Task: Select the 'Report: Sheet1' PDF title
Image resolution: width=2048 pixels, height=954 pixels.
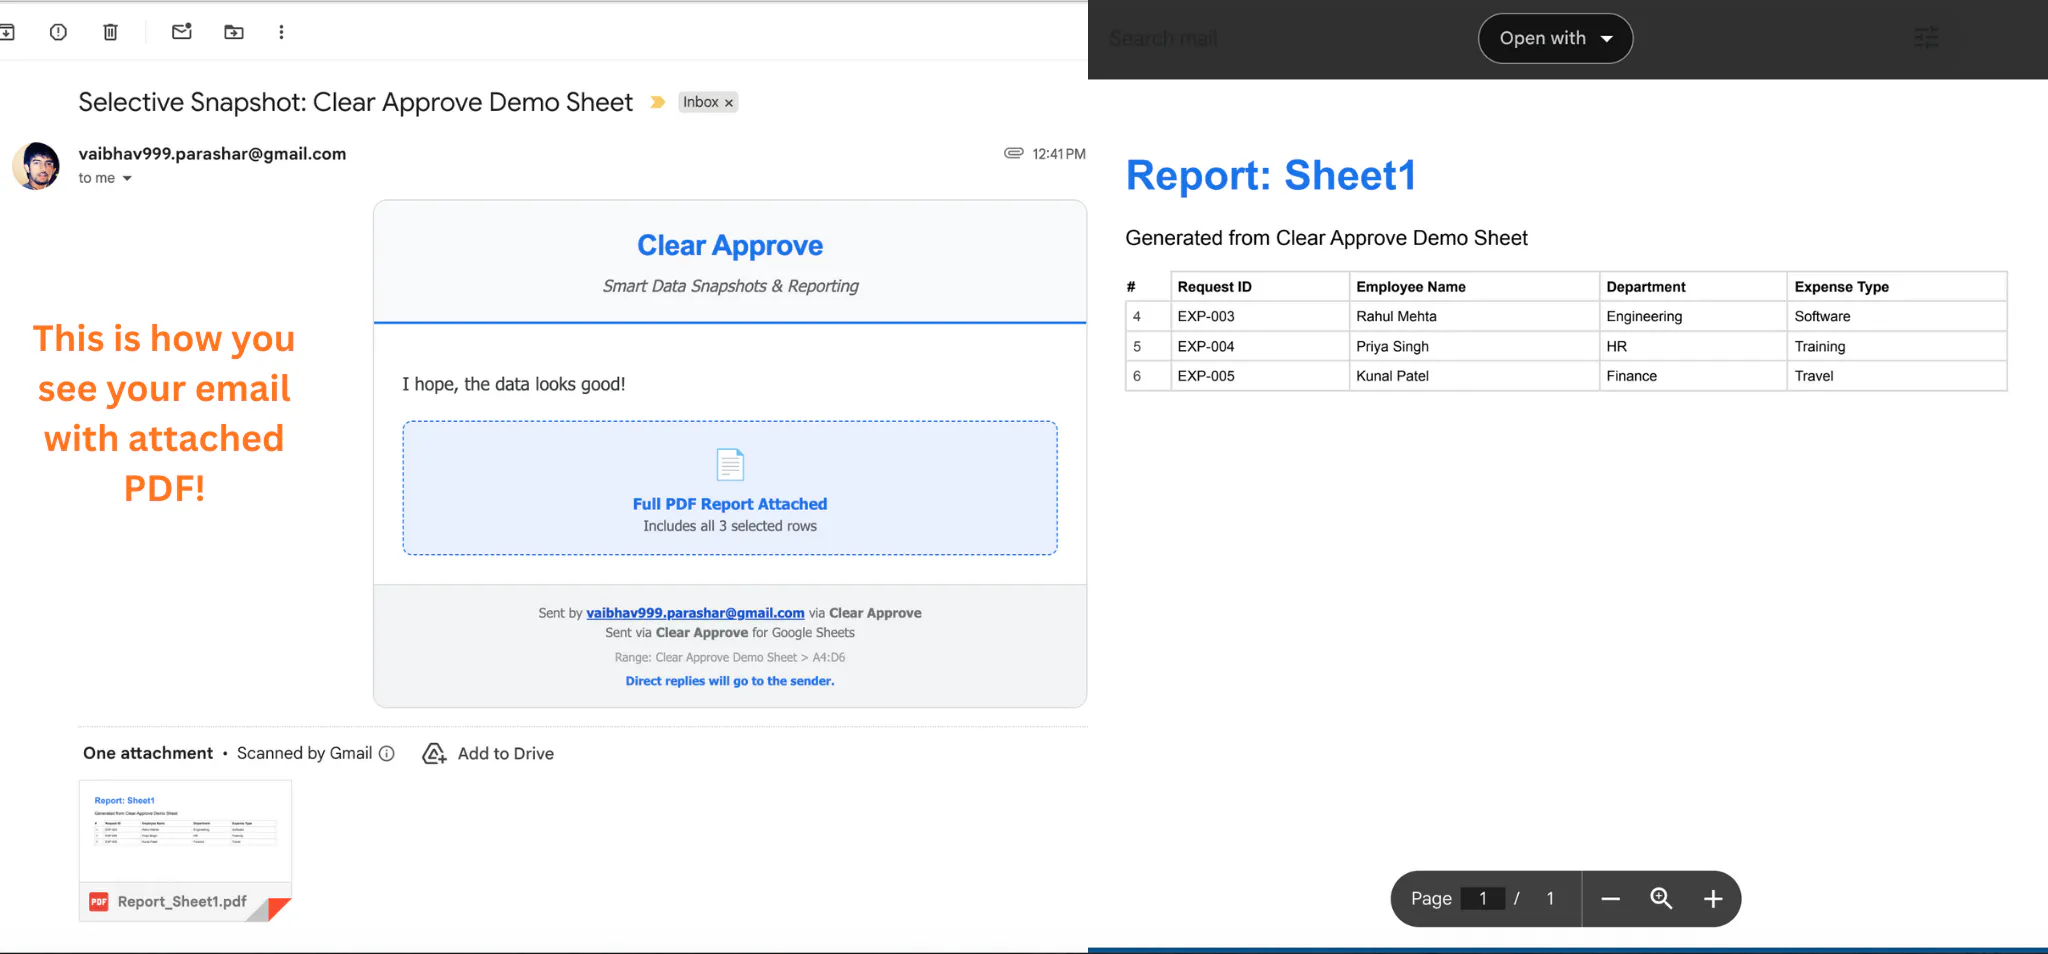Action: pos(1271,176)
